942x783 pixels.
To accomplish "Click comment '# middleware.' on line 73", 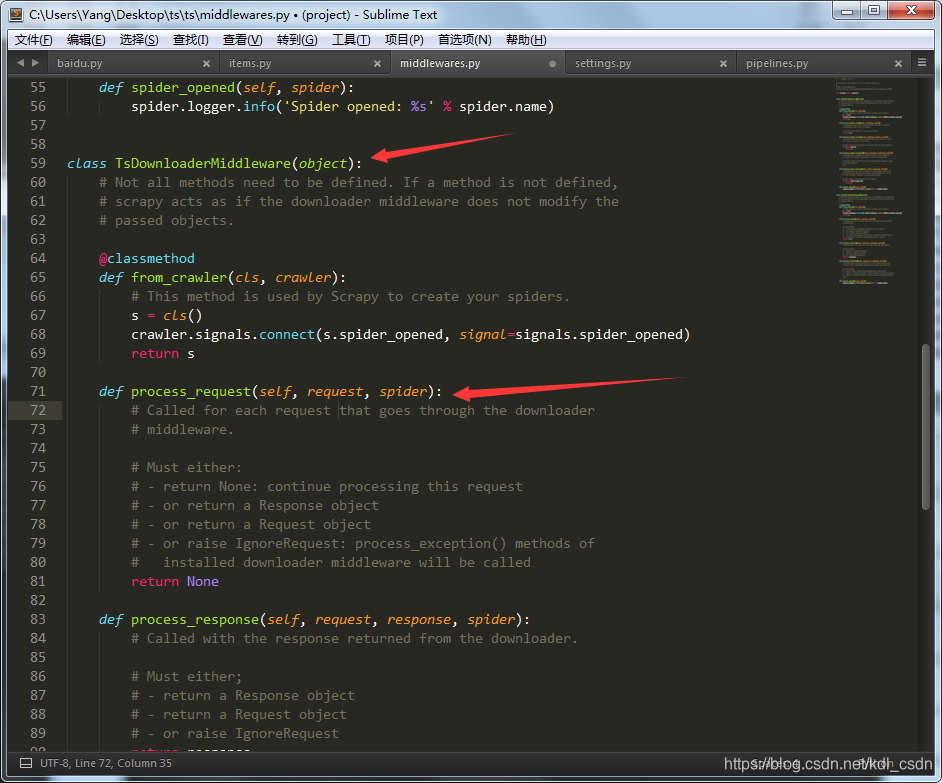I will 183,430.
